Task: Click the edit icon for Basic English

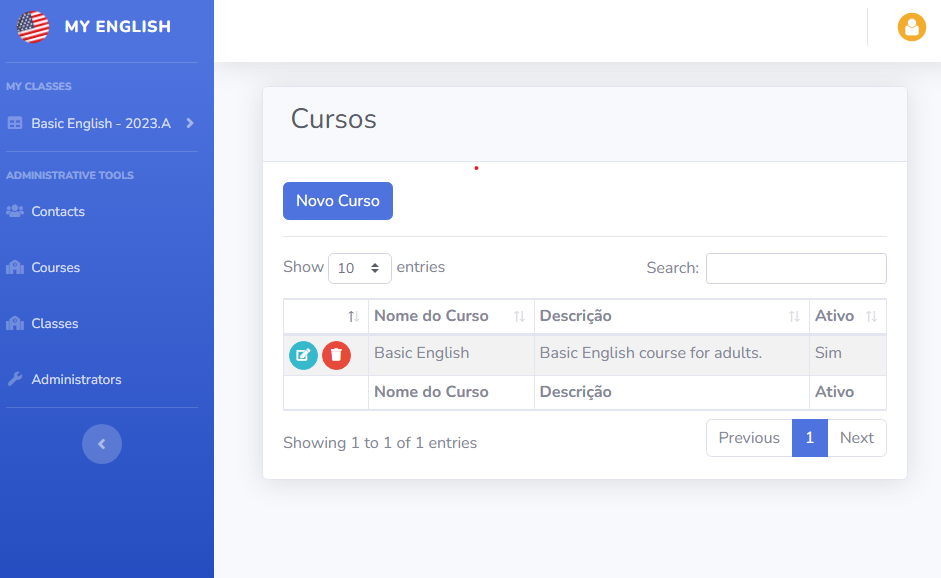Action: 303,355
